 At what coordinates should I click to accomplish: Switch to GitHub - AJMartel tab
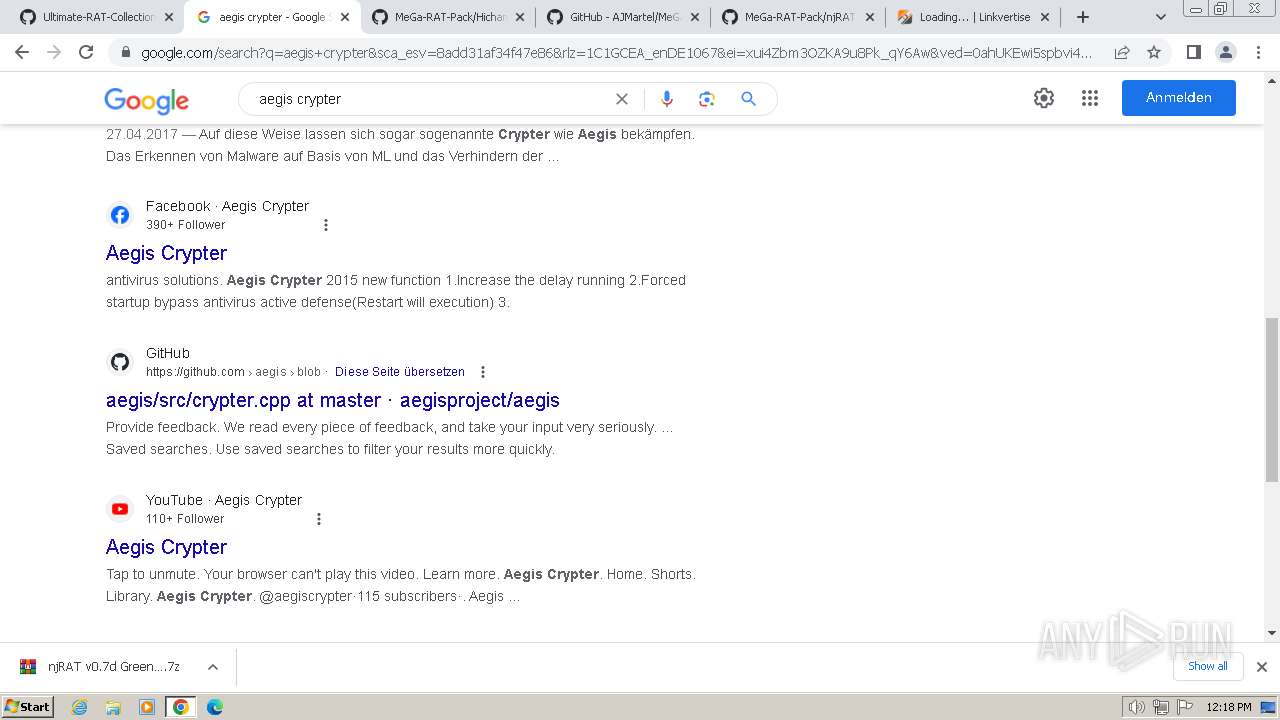point(623,17)
